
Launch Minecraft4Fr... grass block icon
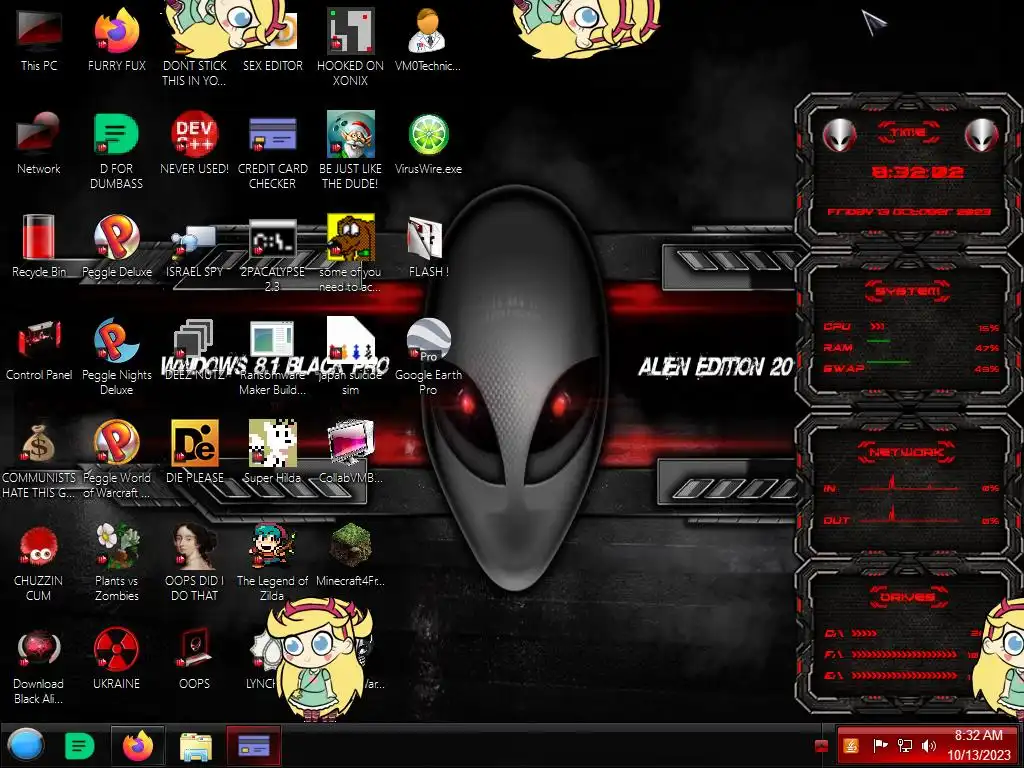coord(350,555)
